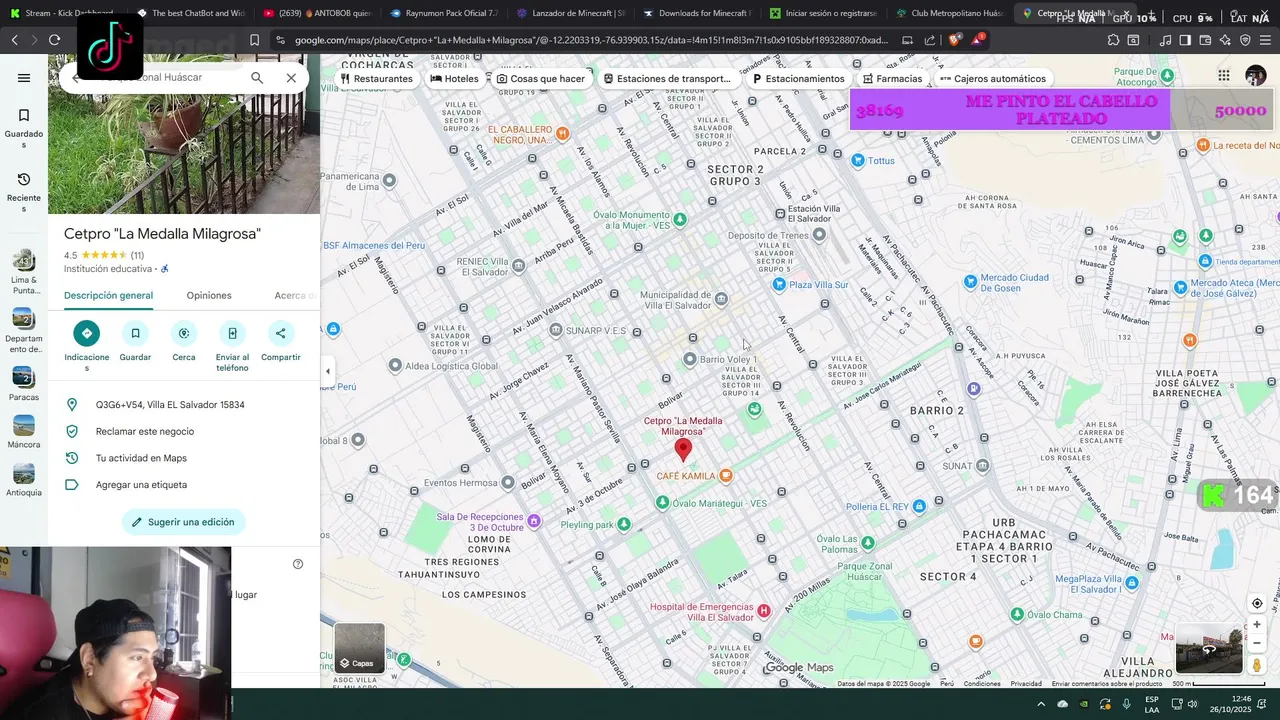Click the my-location target button
The image size is (1280, 720).
1257,603
